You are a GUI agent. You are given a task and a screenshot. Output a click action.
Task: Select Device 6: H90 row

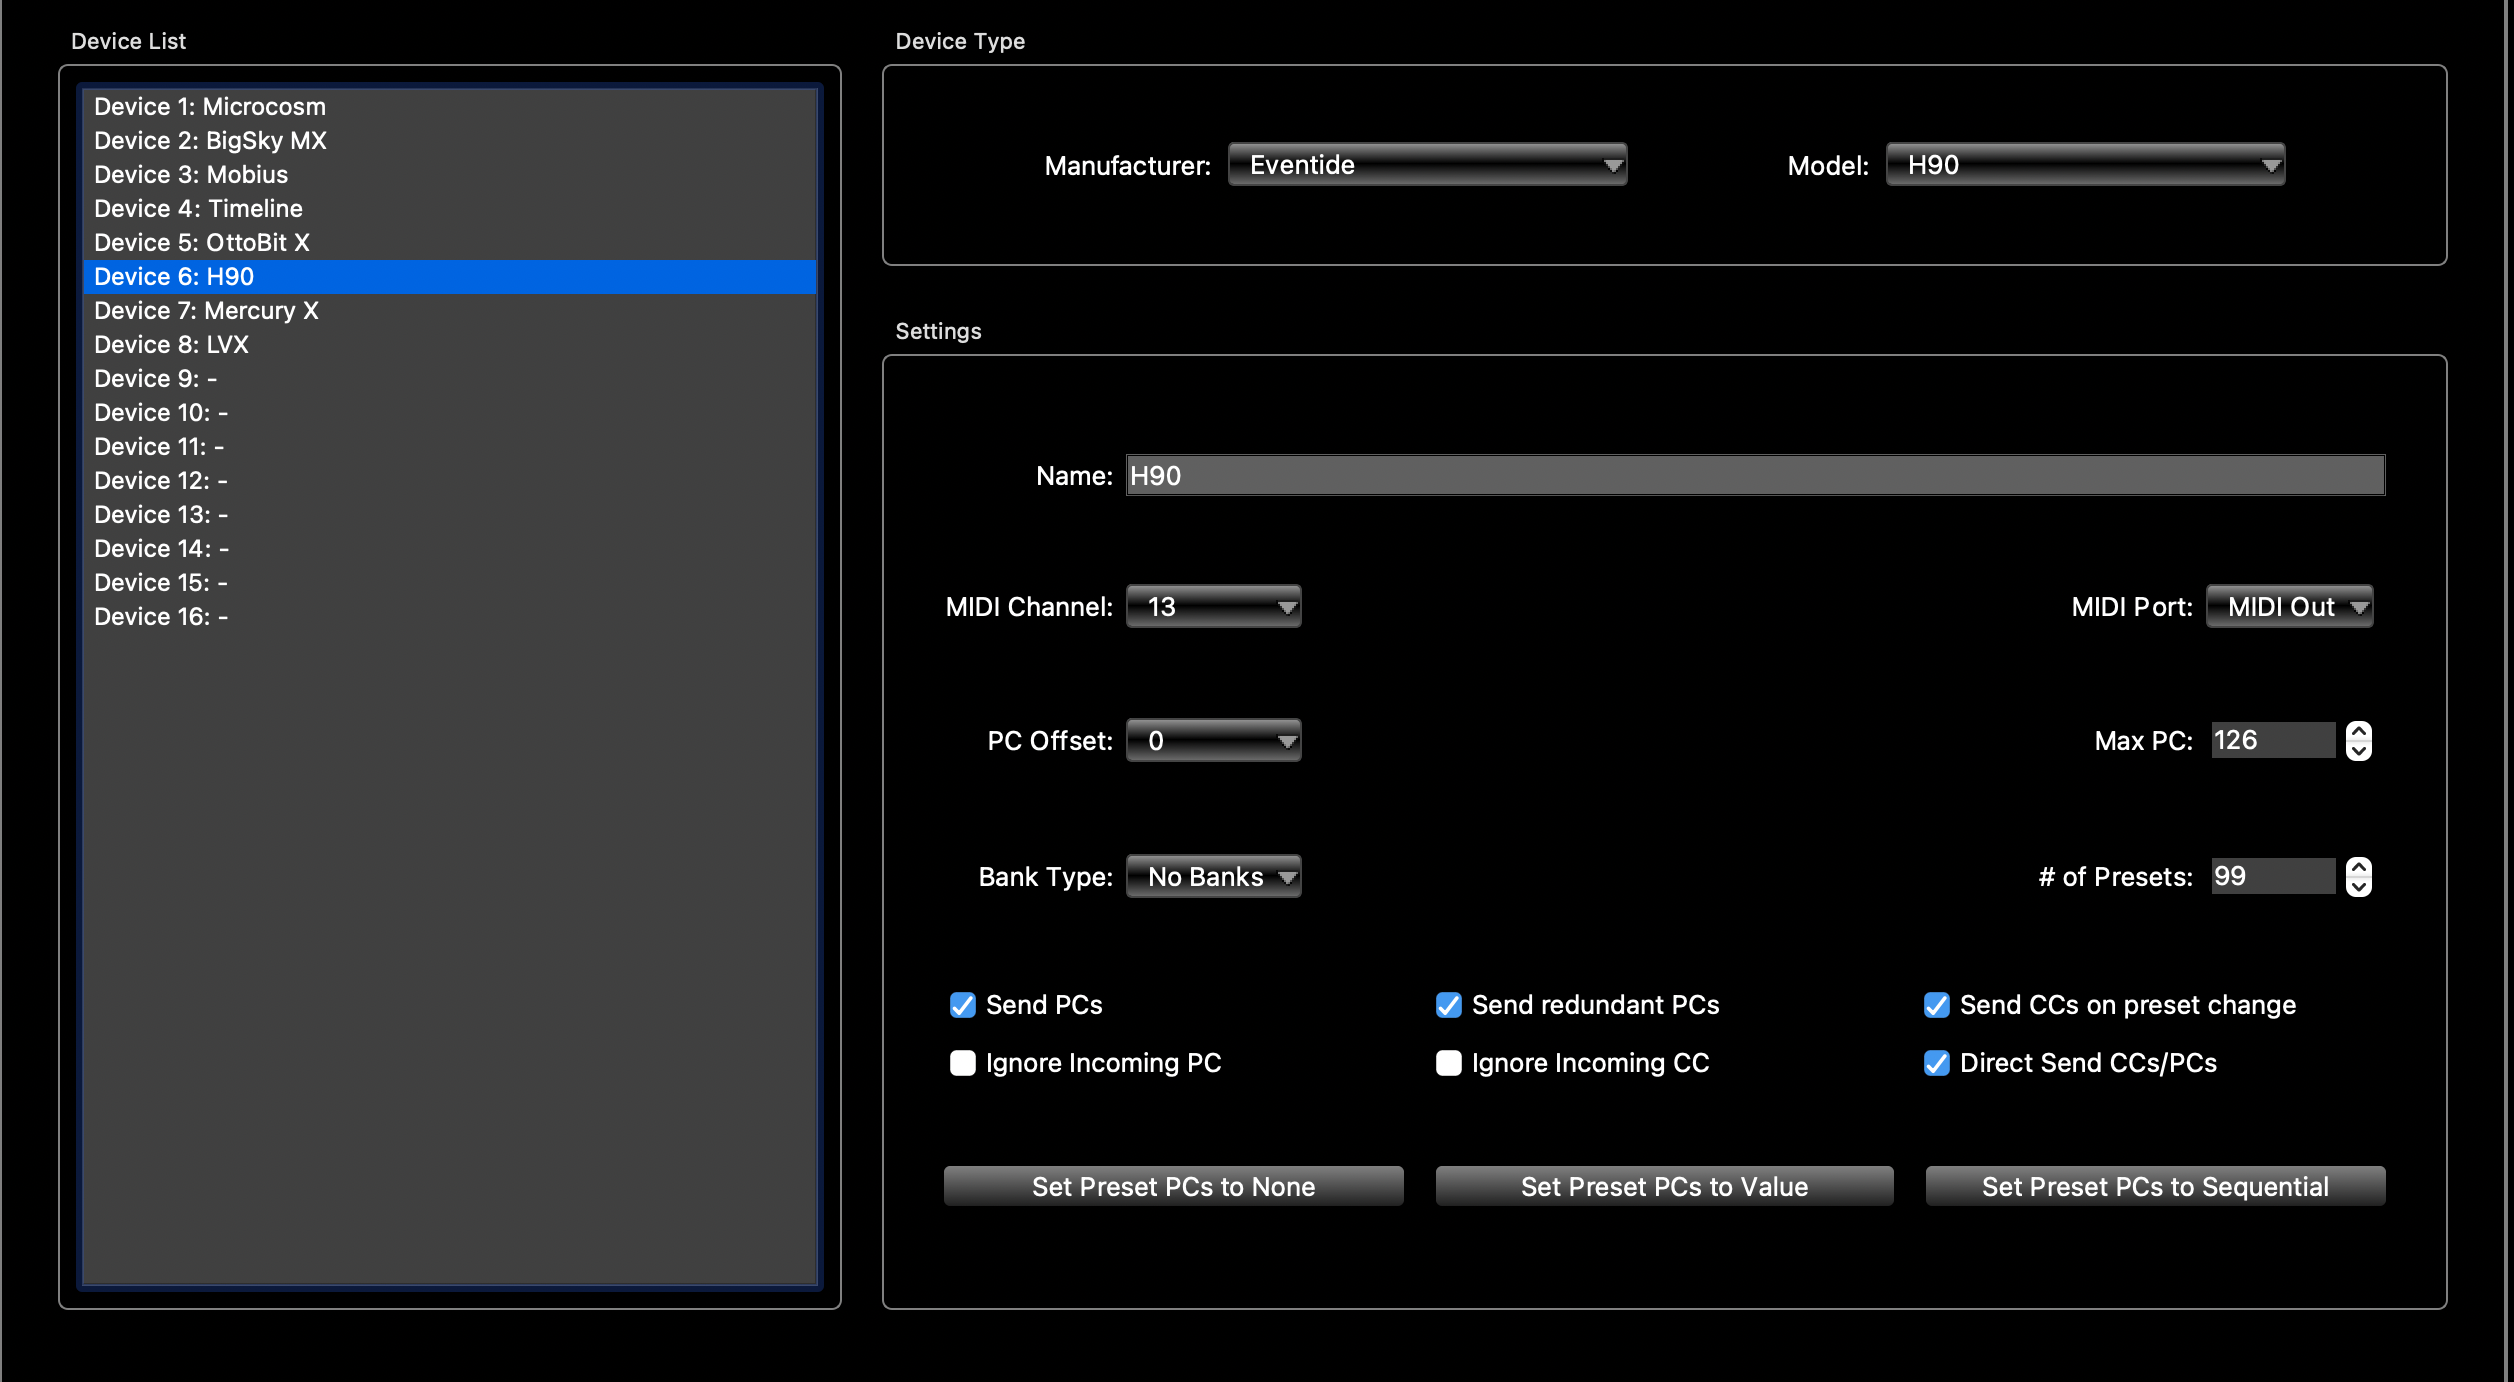pyautogui.click(x=449, y=277)
